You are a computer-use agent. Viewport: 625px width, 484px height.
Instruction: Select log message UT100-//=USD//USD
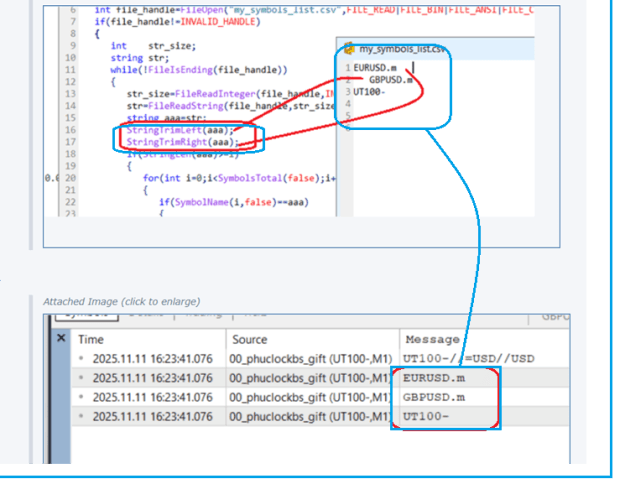click(x=468, y=359)
